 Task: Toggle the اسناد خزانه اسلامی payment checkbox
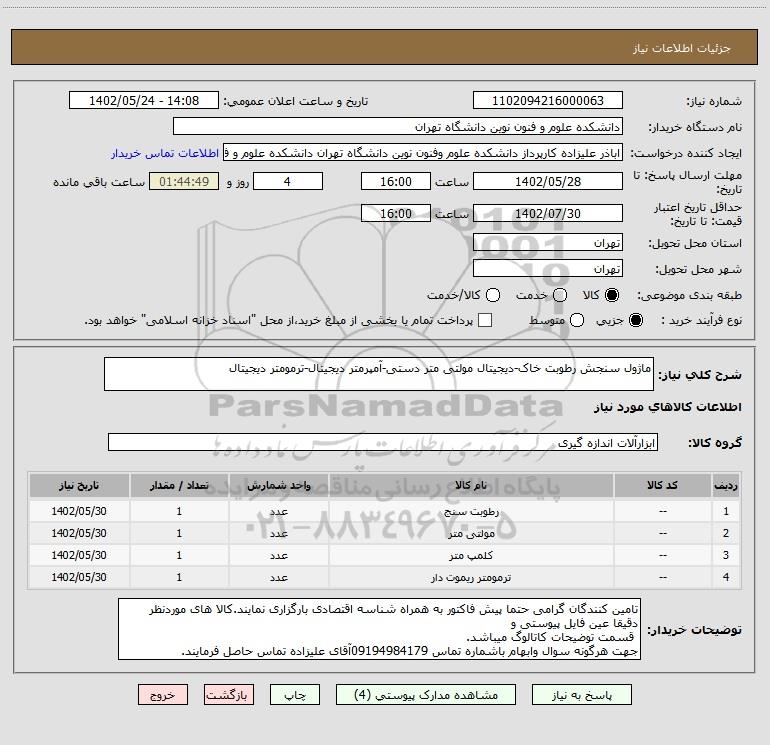(485, 320)
